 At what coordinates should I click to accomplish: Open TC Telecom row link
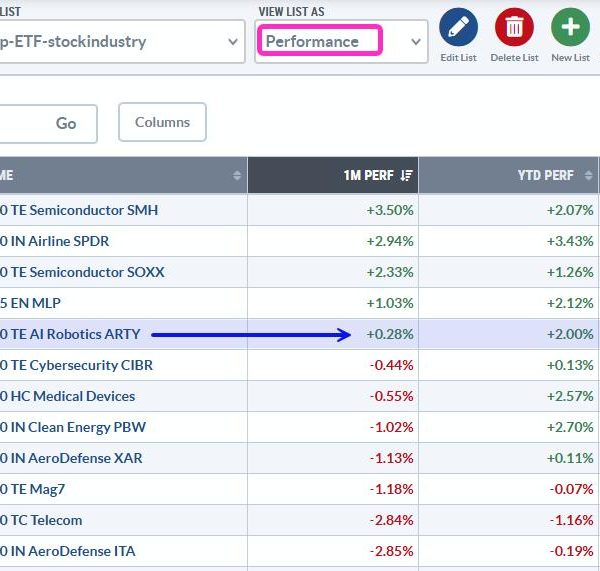pyautogui.click(x=41, y=520)
